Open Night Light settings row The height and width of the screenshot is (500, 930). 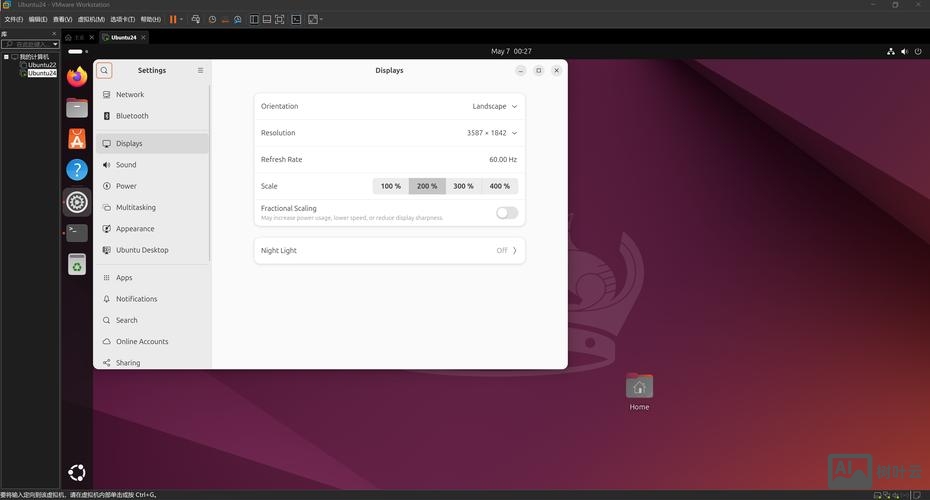[389, 251]
